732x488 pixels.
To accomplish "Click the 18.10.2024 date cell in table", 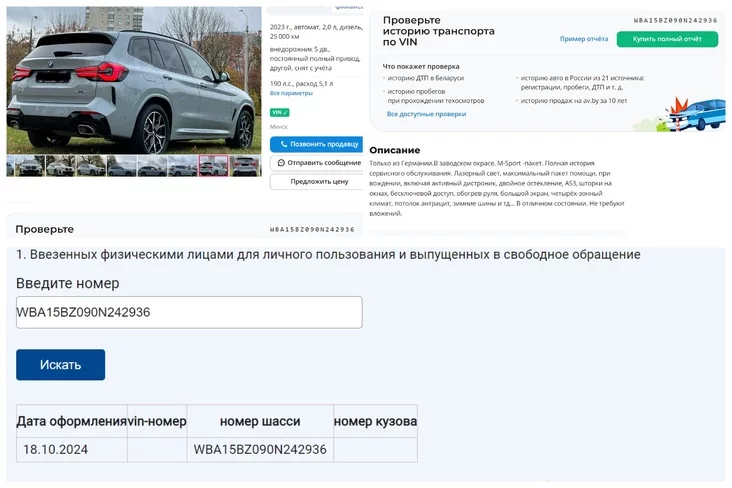I will click(56, 450).
